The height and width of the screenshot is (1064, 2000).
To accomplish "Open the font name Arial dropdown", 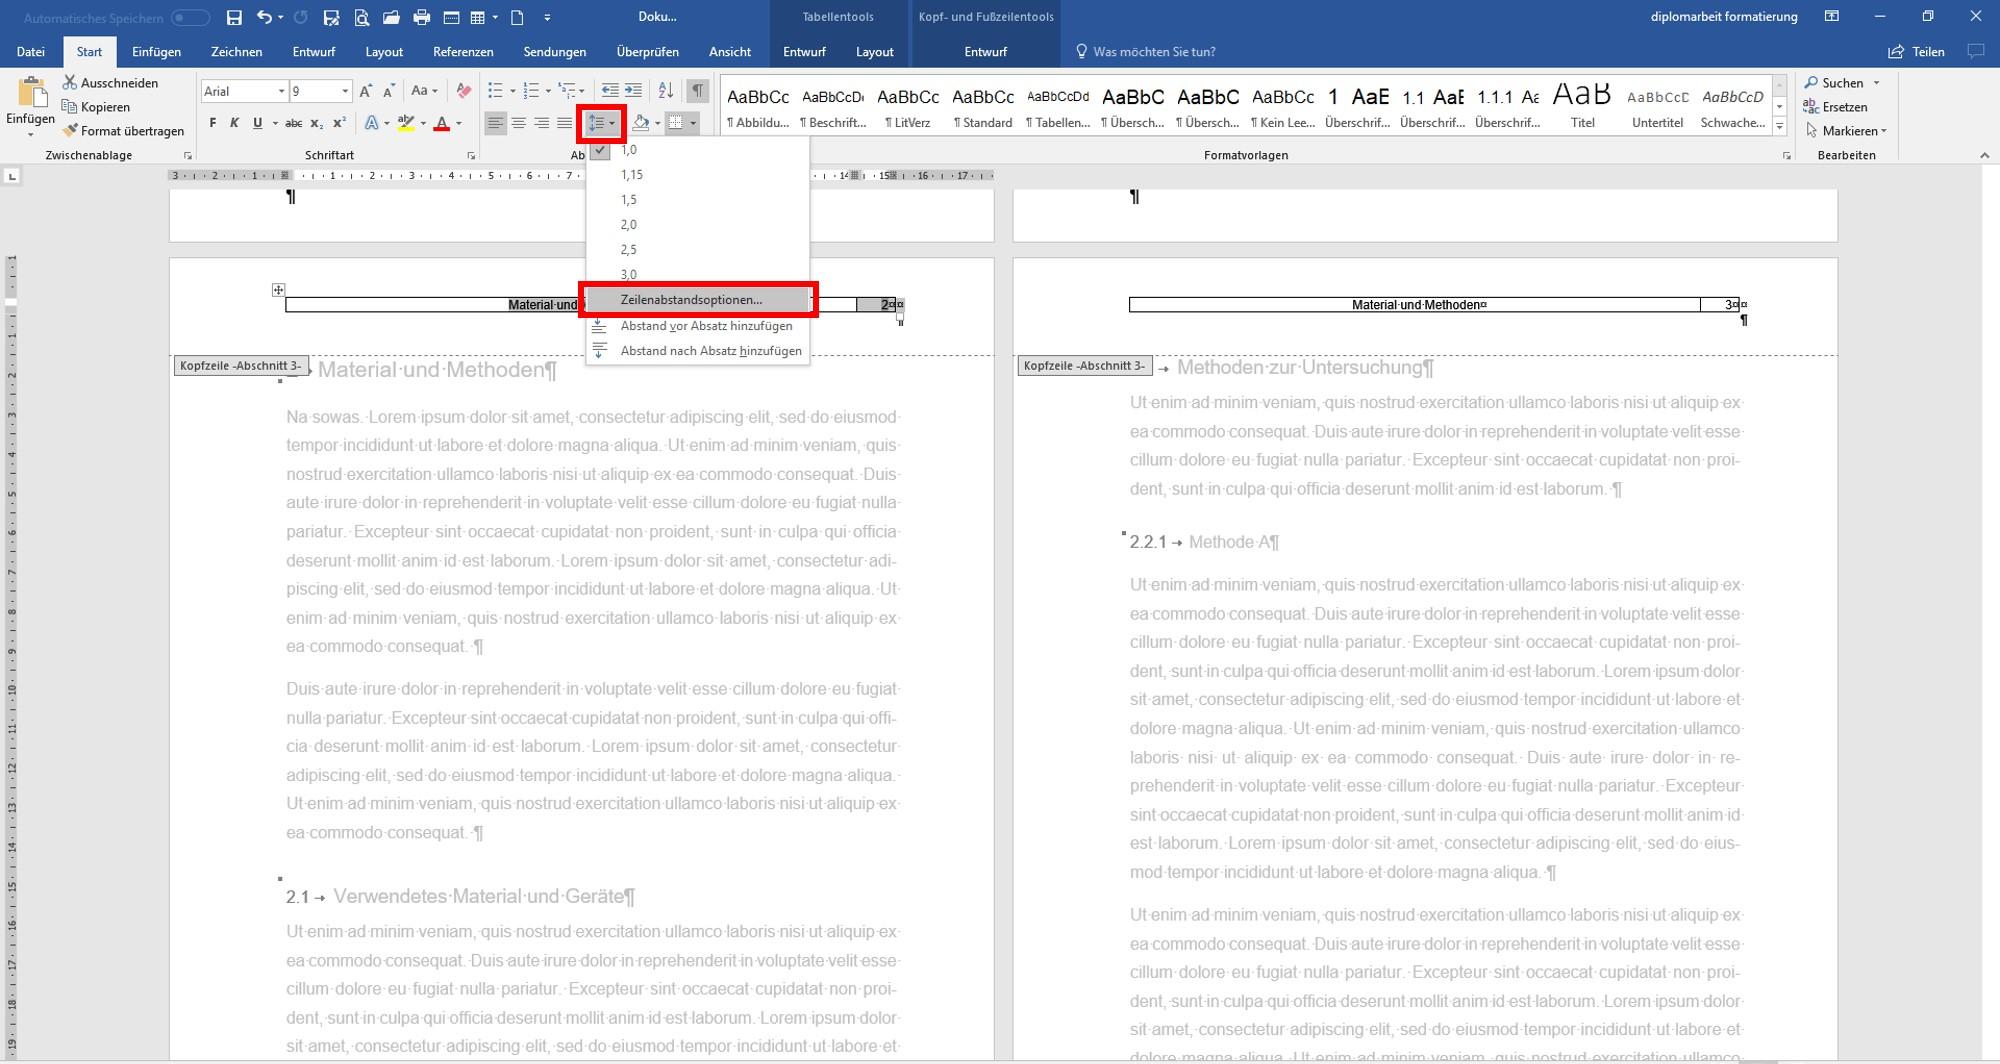I will click(281, 91).
